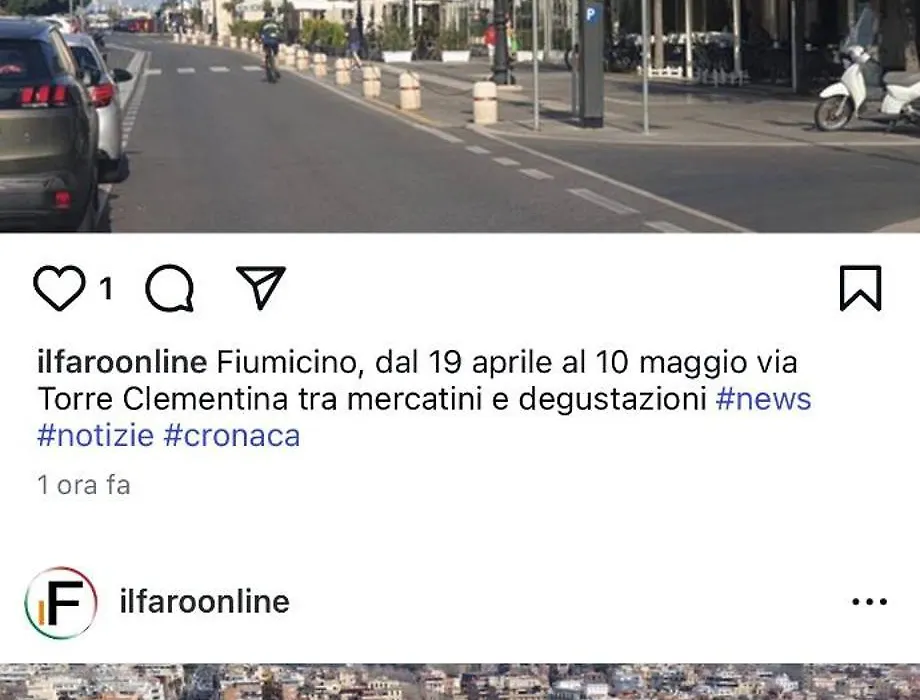Open the #cronaca hashtag
This screenshot has width=920, height=700.
pyautogui.click(x=232, y=436)
